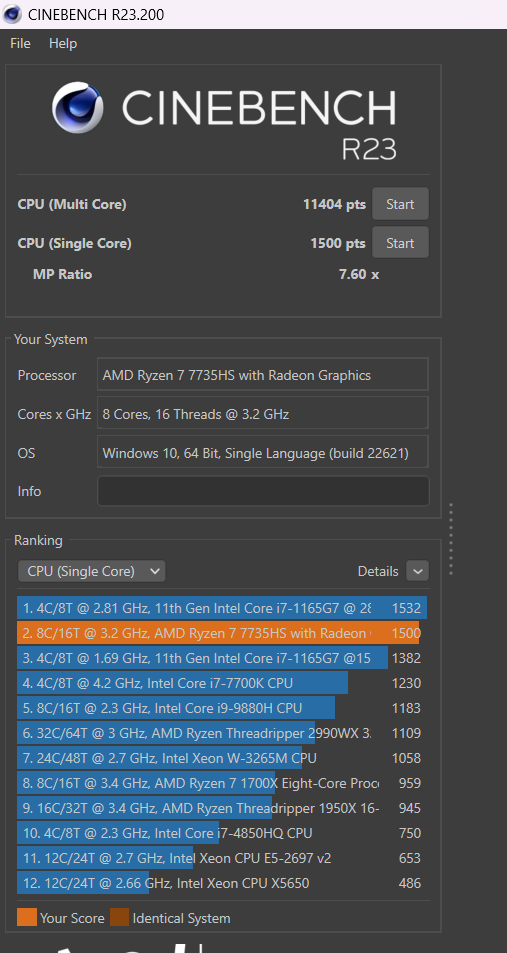The width and height of the screenshot is (507, 953).
Task: Click the Processor name field
Action: (x=263, y=374)
